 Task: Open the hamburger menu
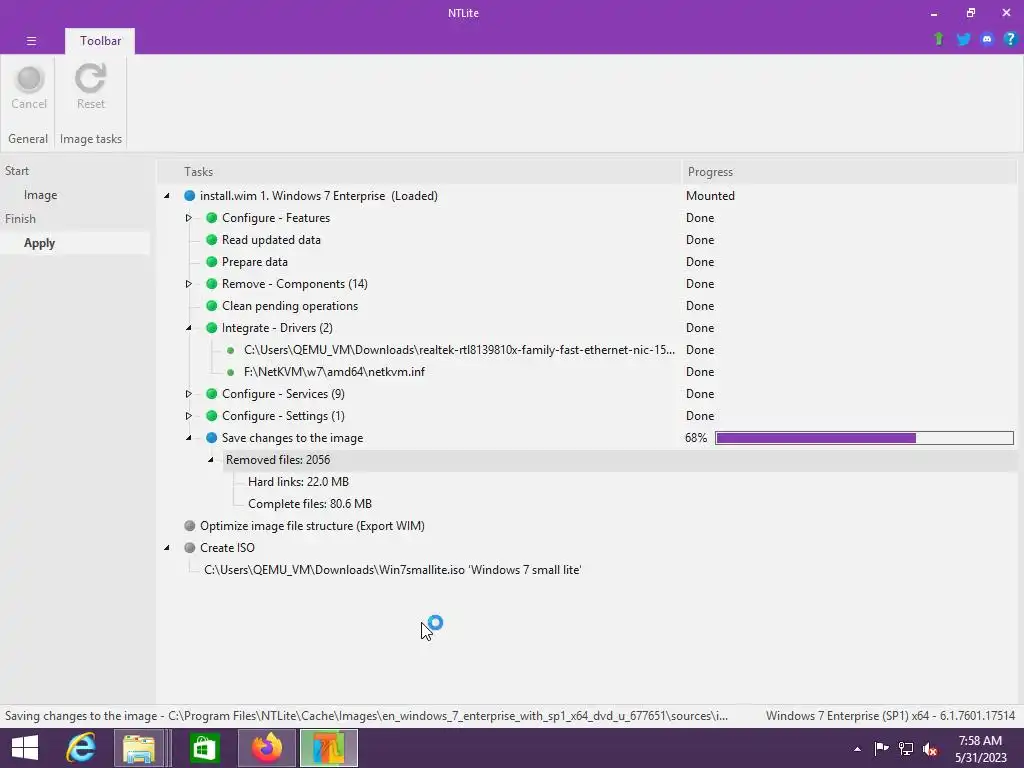pos(31,41)
